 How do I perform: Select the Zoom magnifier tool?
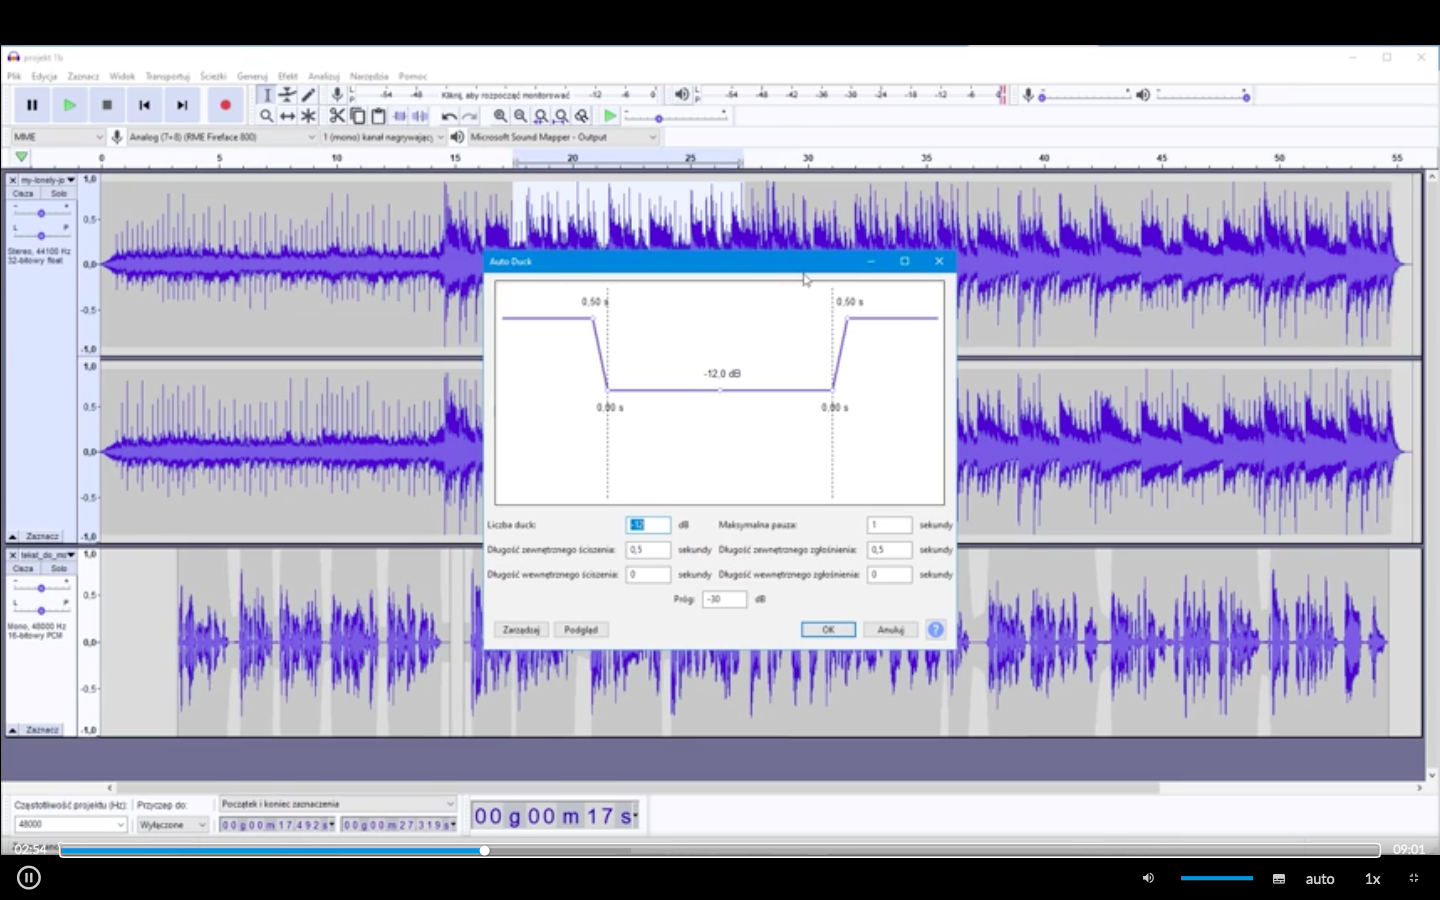click(266, 116)
